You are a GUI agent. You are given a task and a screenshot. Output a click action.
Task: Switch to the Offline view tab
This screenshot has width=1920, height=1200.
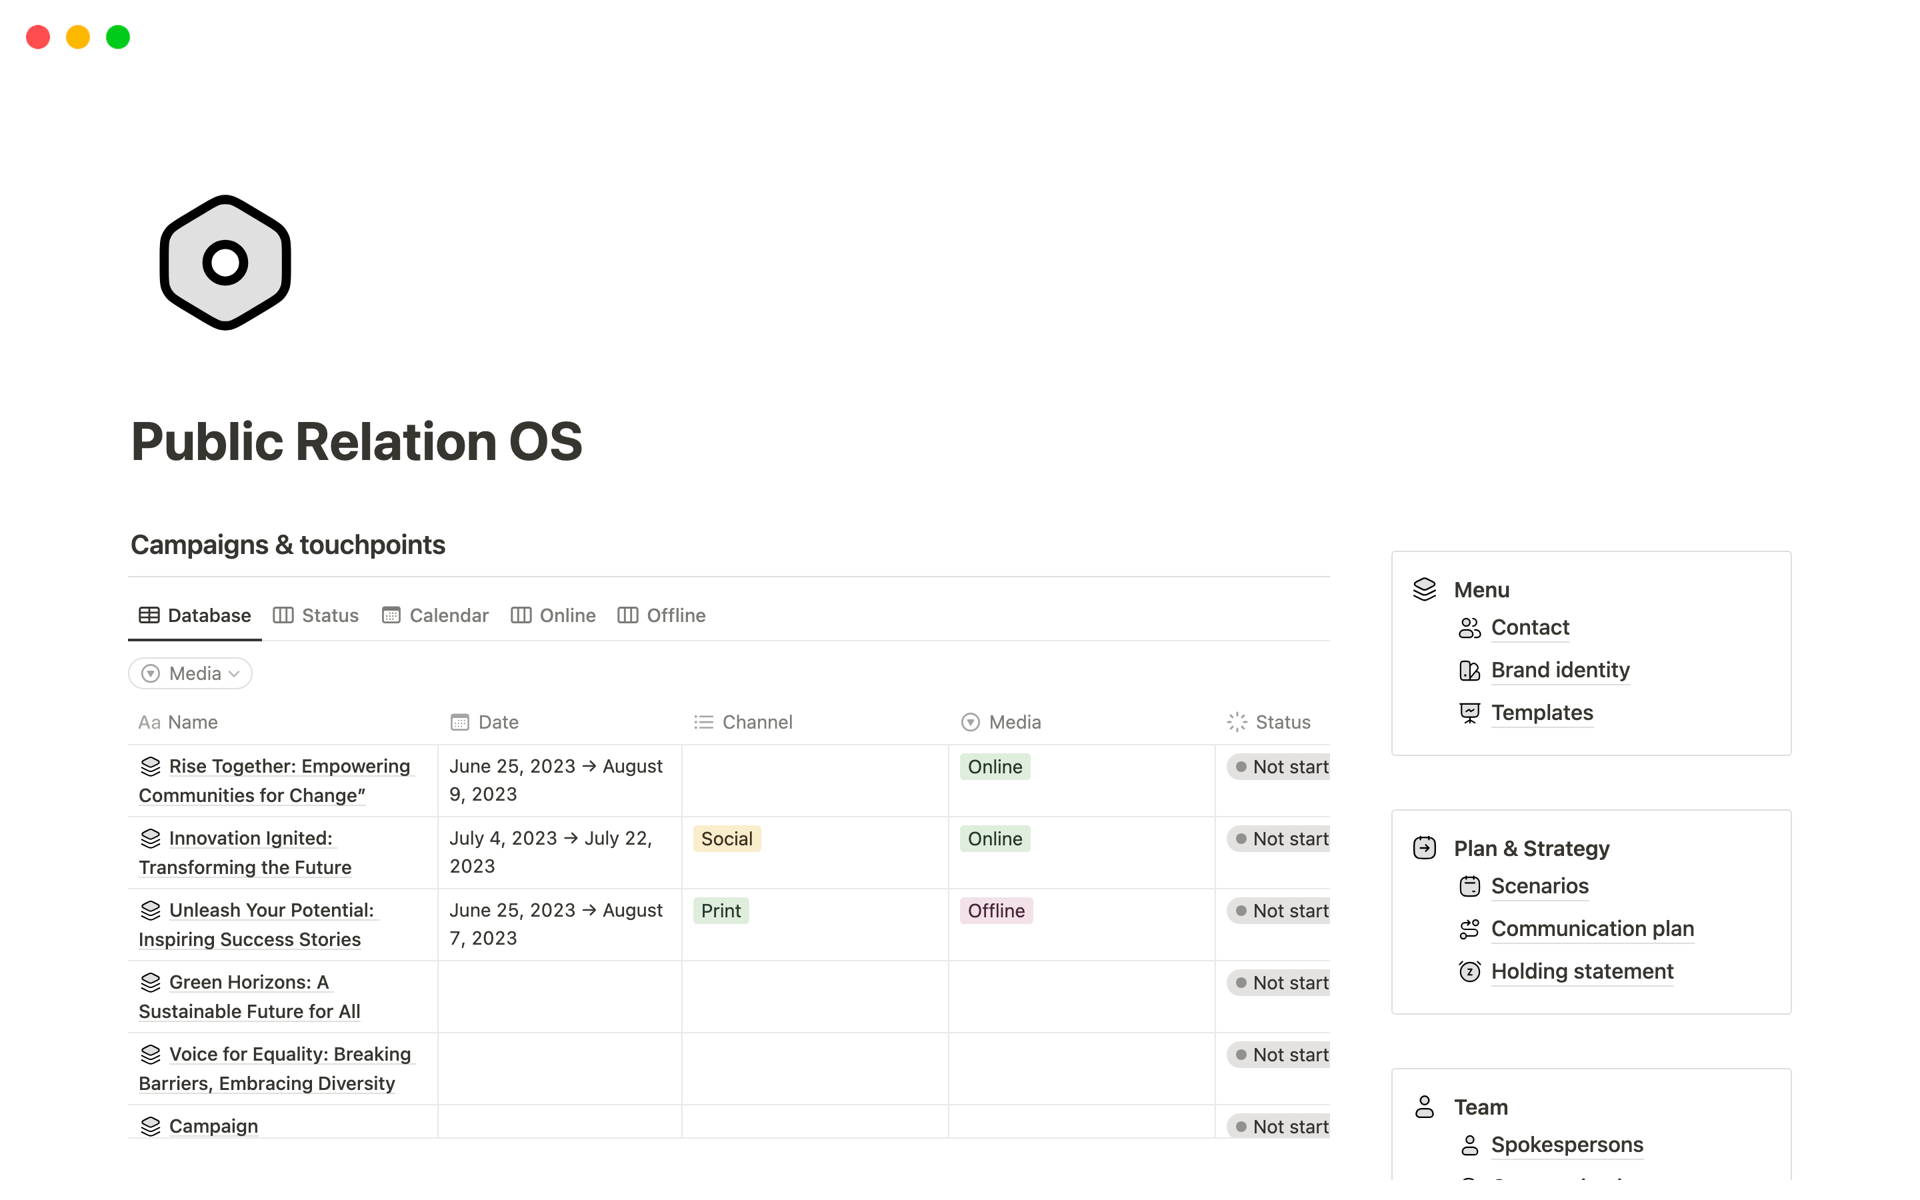662,616
